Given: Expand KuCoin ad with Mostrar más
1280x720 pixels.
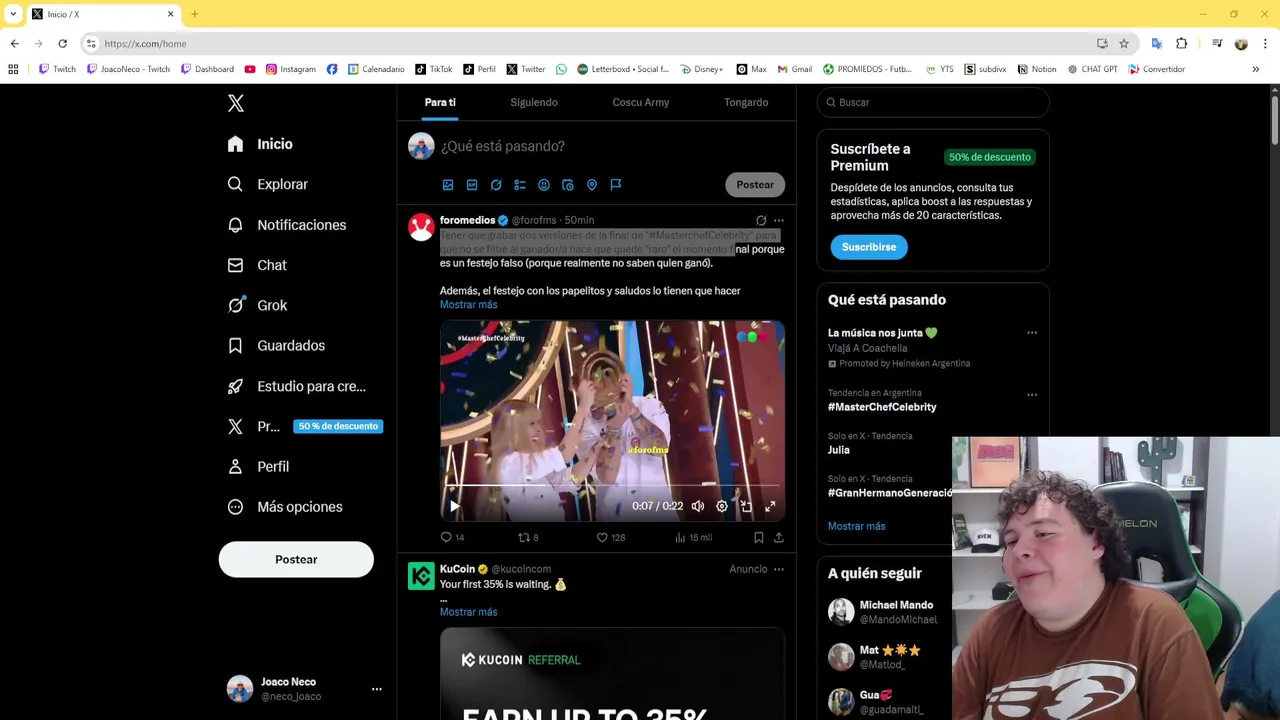Looking at the screenshot, I should click(x=468, y=612).
